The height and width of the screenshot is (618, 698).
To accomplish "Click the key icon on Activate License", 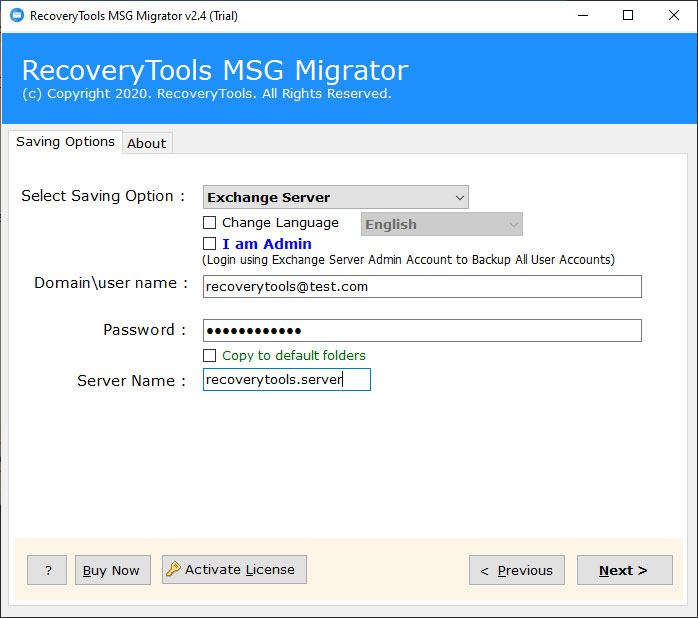I will [x=173, y=569].
